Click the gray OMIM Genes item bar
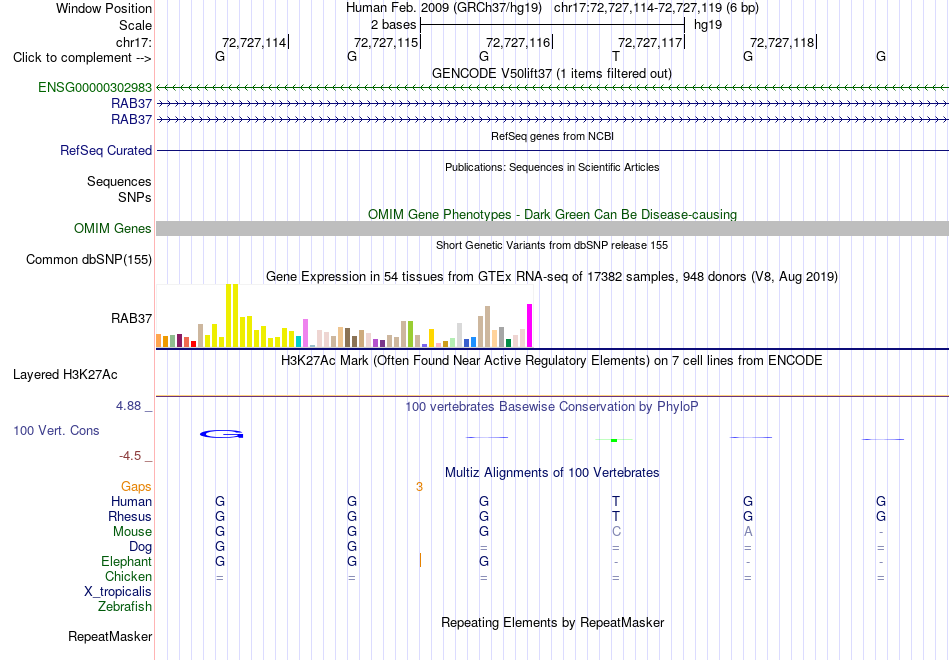 [553, 228]
